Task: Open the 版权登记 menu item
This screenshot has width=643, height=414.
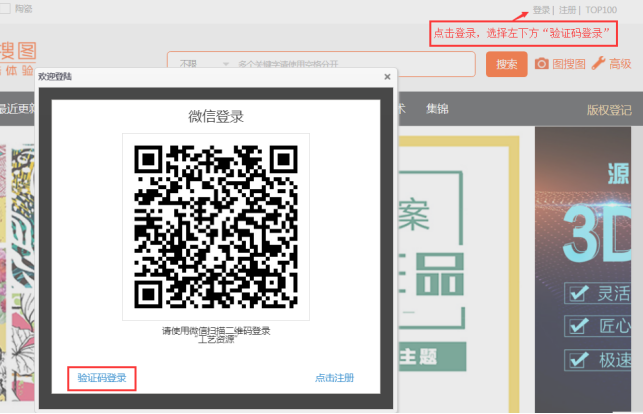Action: pos(609,110)
